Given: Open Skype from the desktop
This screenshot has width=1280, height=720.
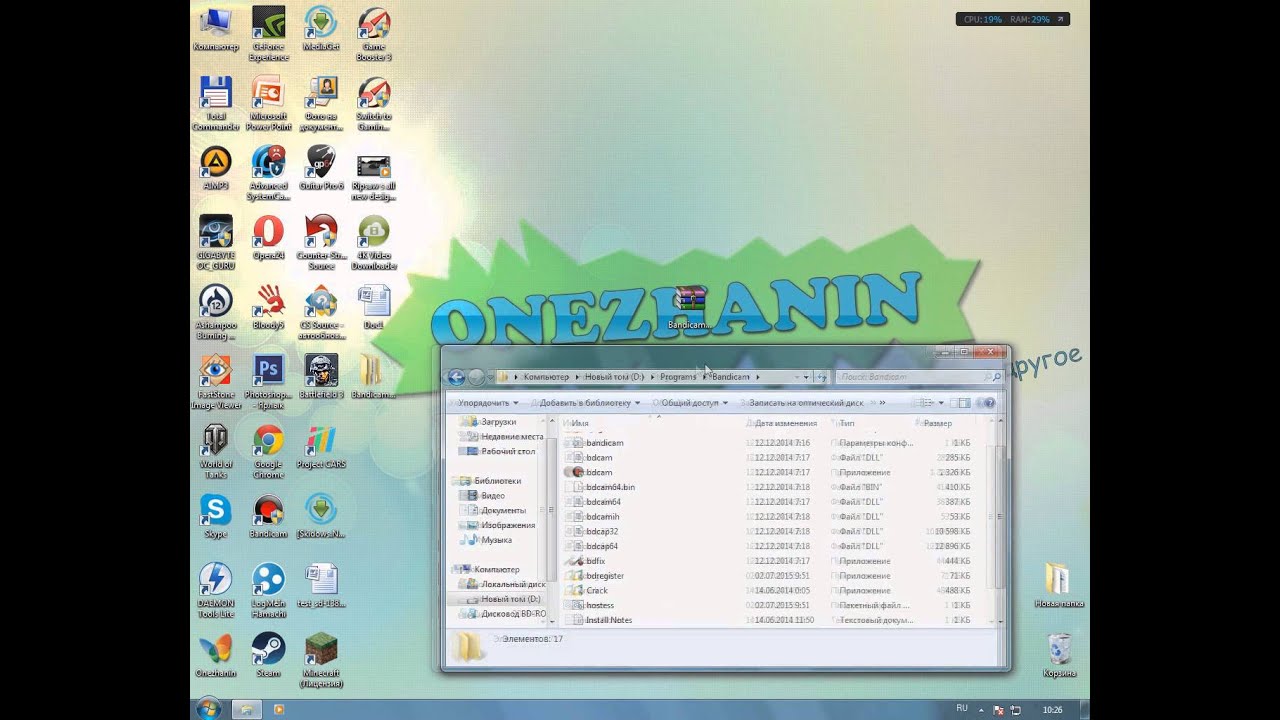Looking at the screenshot, I should [215, 516].
